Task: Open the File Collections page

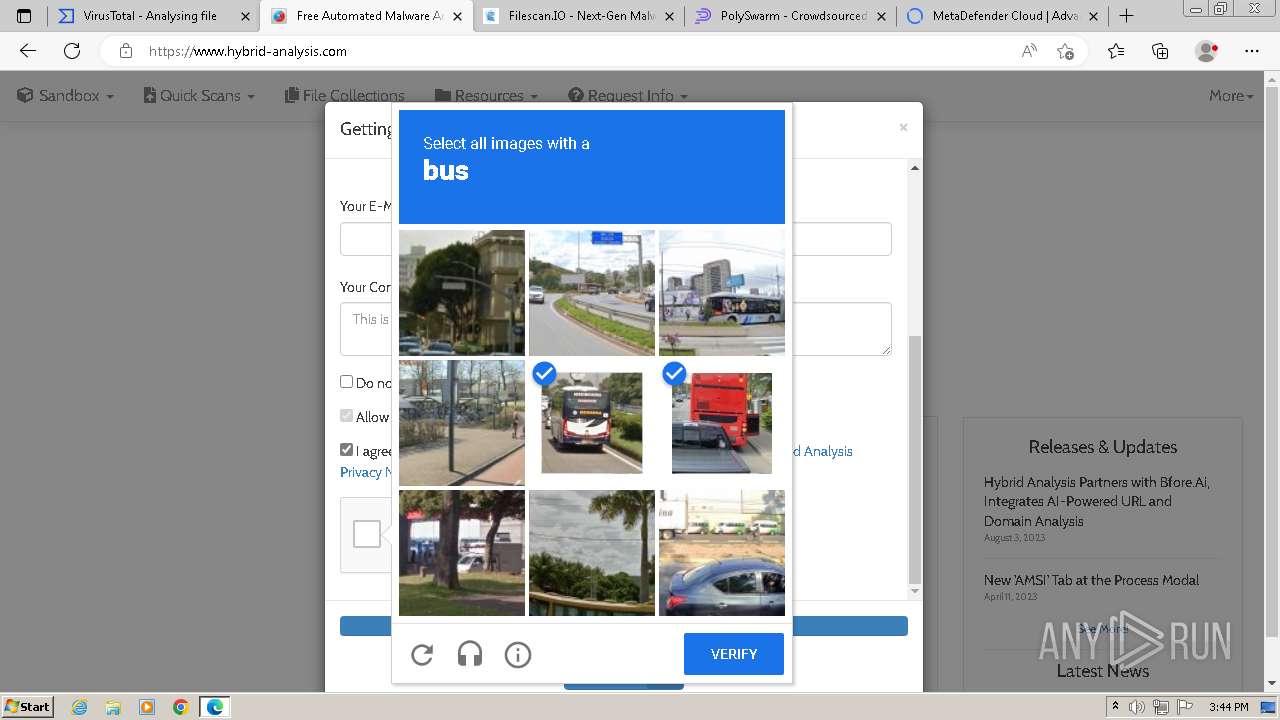Action: [x=345, y=96]
